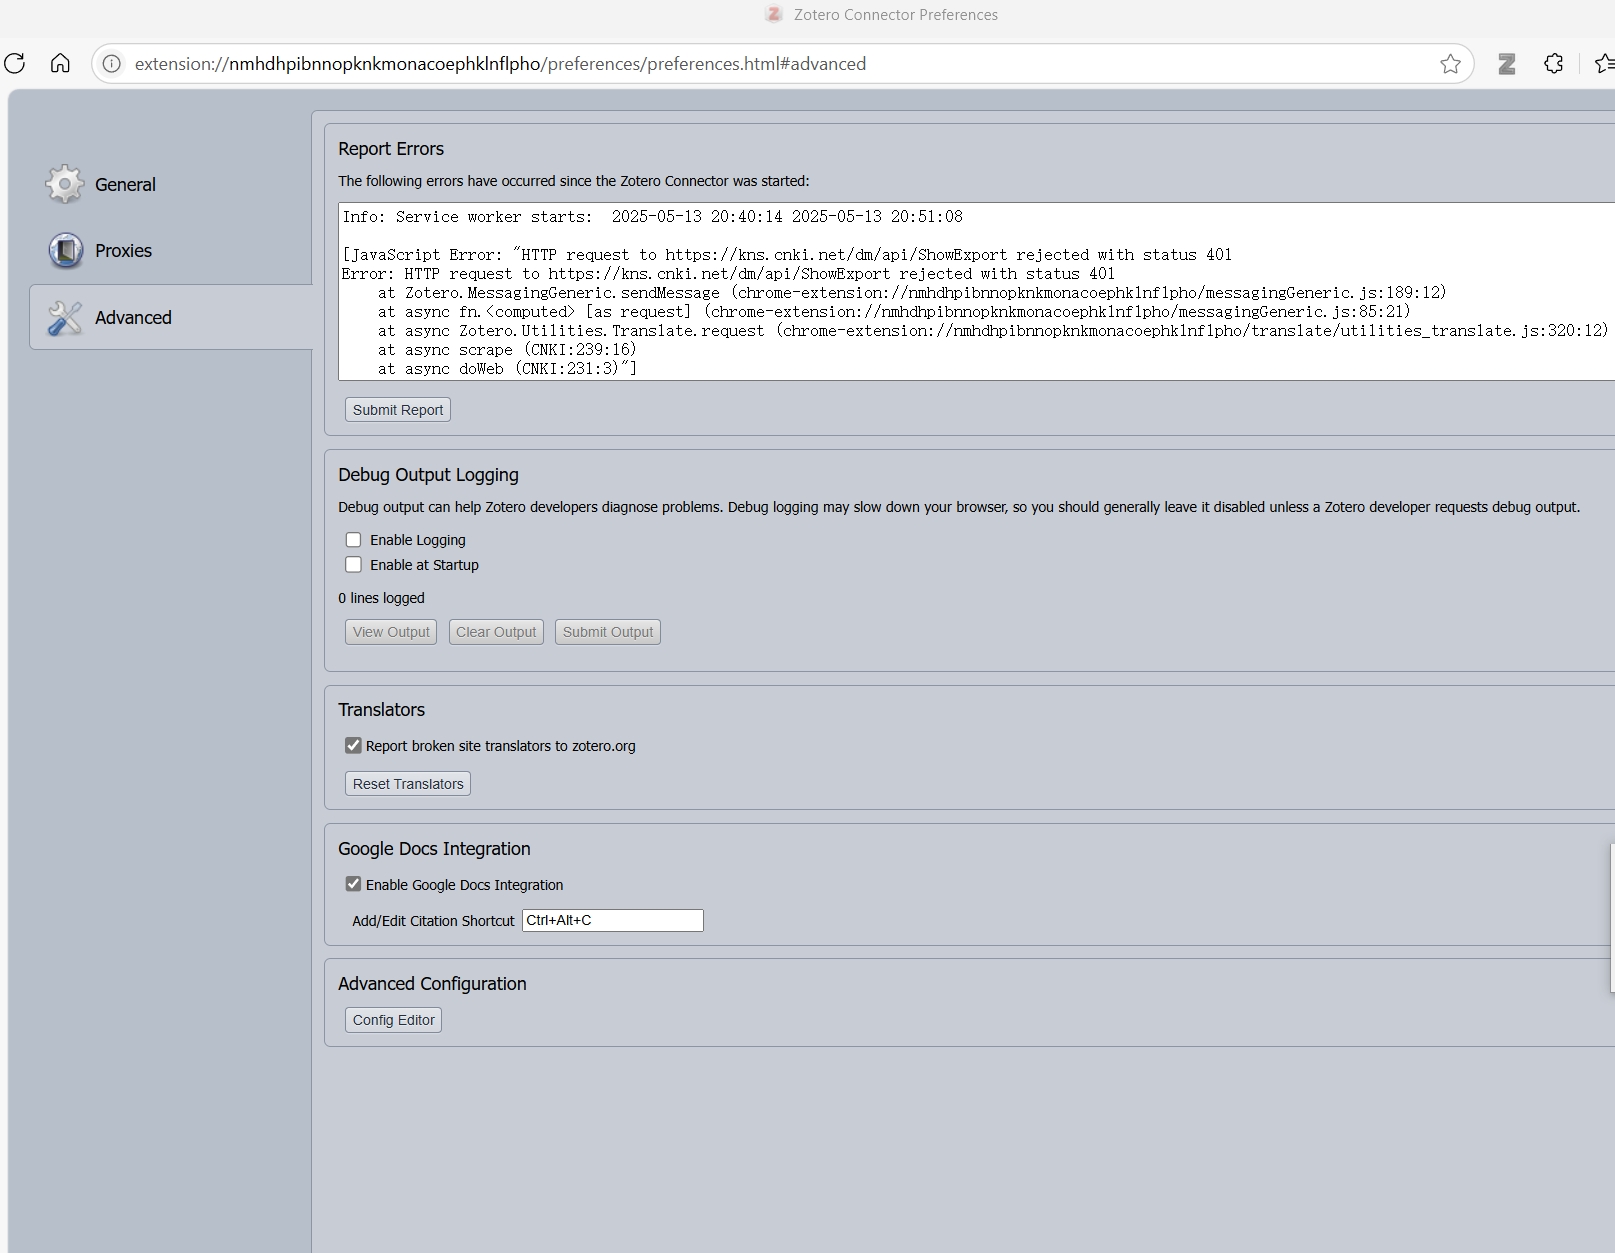Viewport: 1615px width, 1253px height.
Task: Click the 'Enable Logging' label text
Action: coord(418,540)
